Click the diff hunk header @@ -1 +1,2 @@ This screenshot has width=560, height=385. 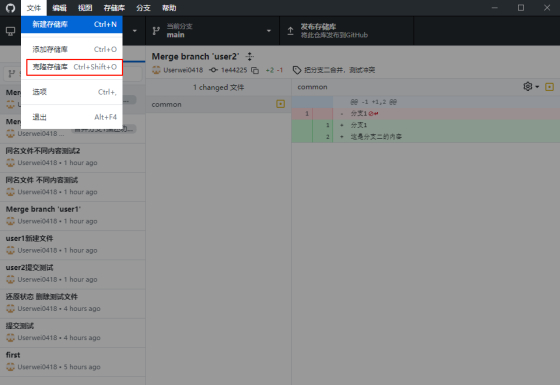(426, 102)
